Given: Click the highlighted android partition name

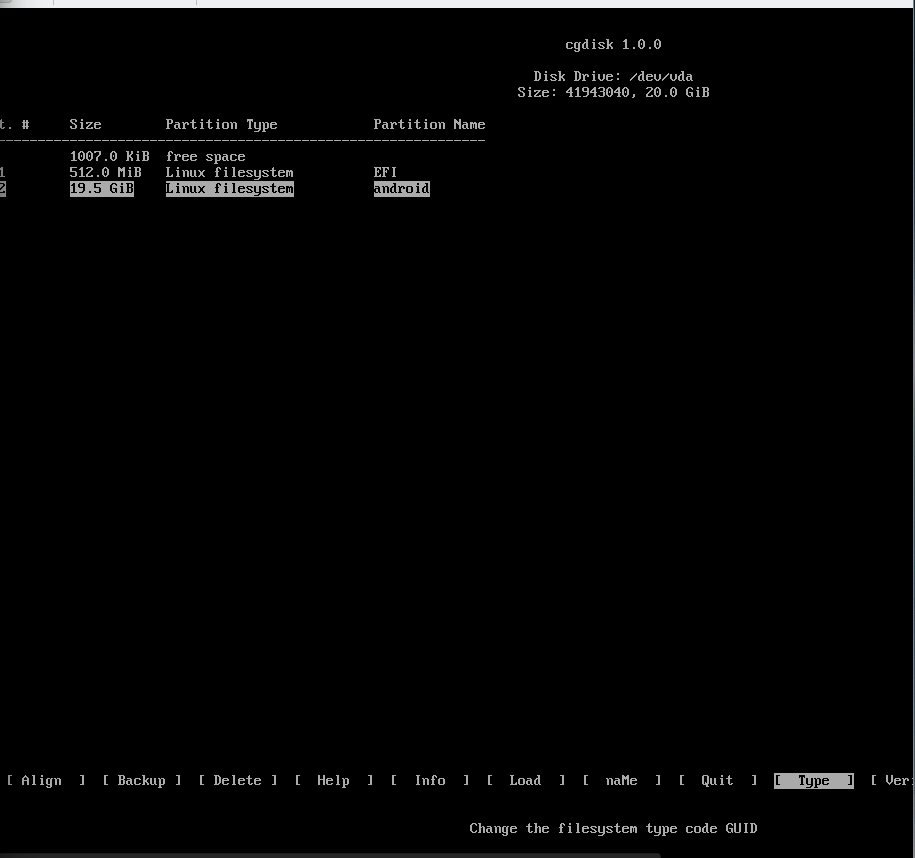Looking at the screenshot, I should point(401,189).
